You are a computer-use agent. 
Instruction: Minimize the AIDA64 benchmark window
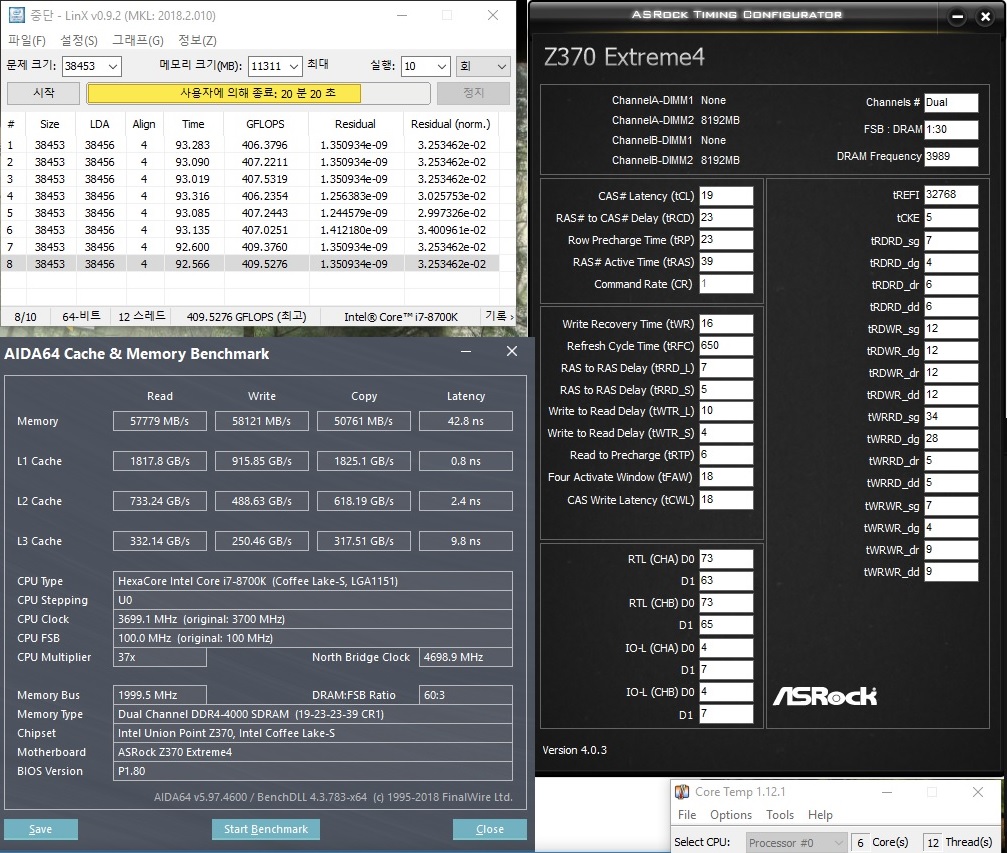click(x=466, y=351)
